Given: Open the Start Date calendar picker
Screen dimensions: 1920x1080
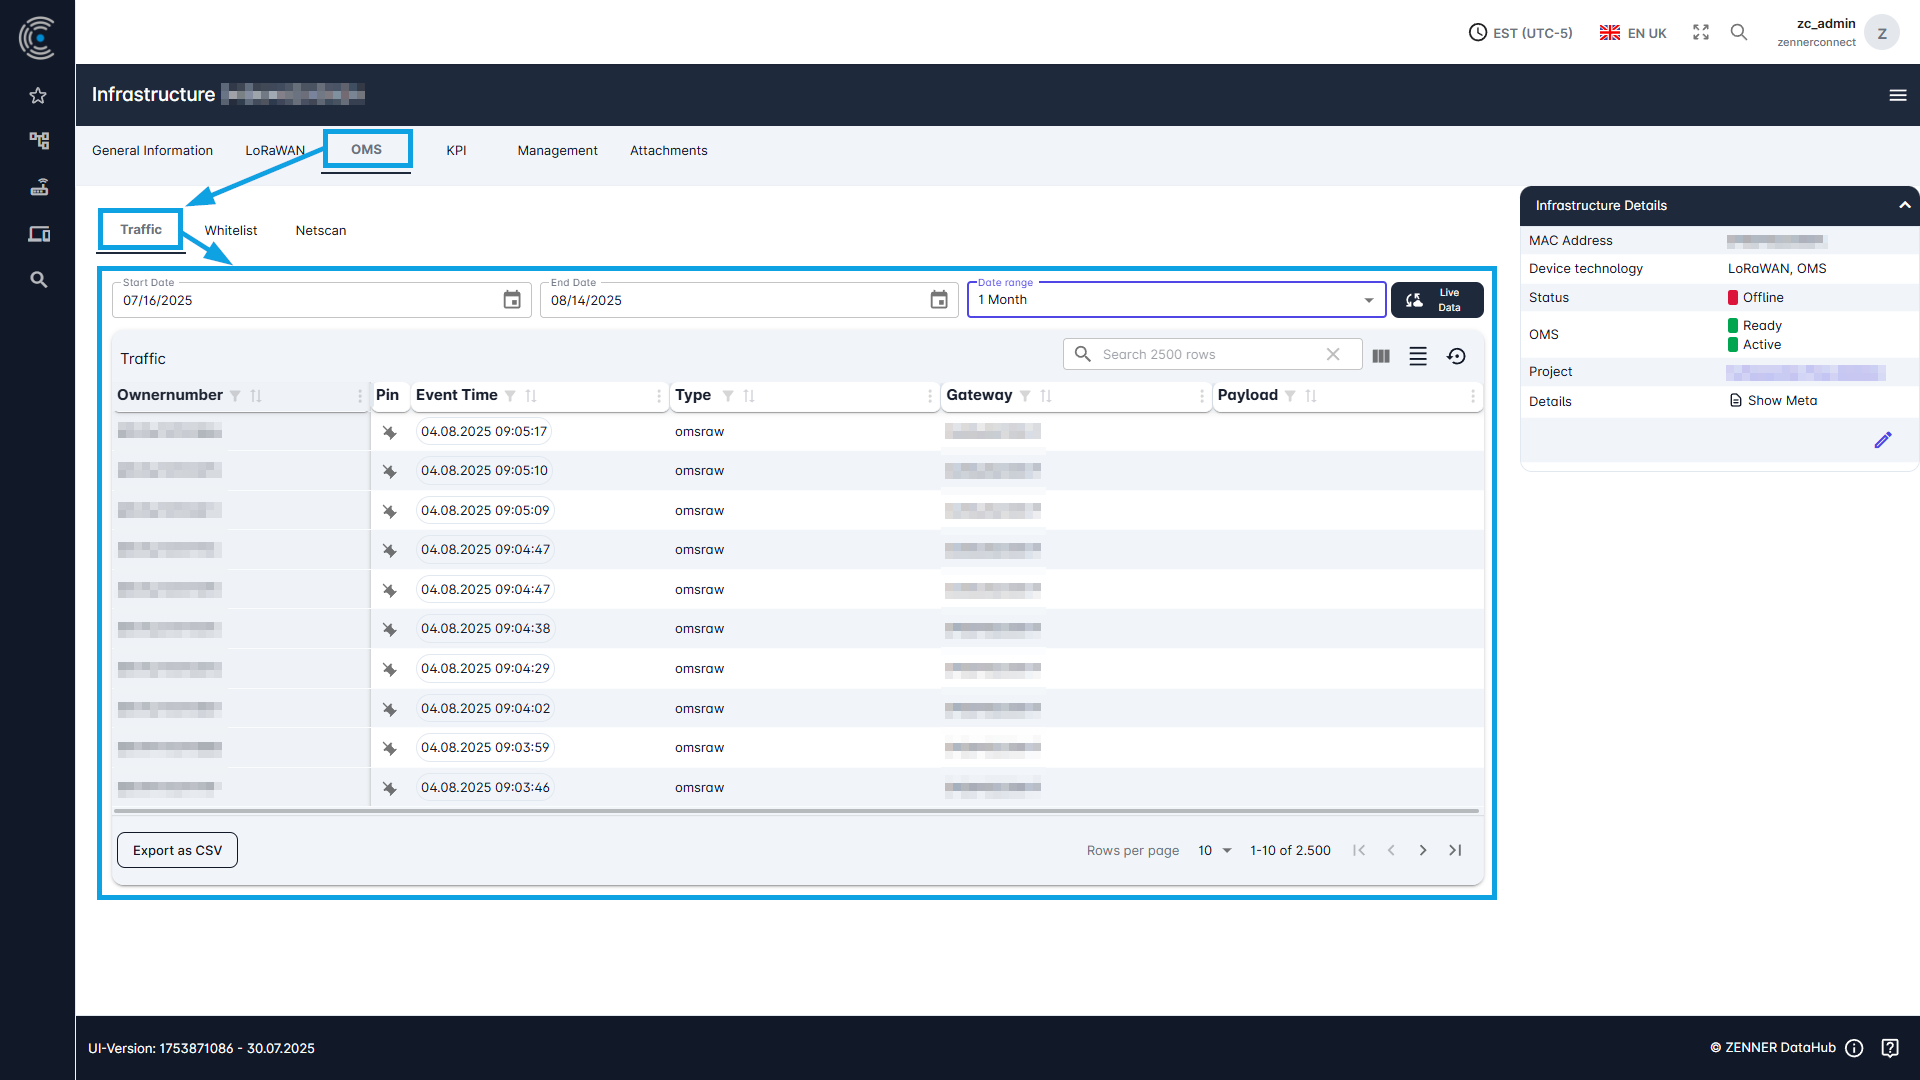Looking at the screenshot, I should click(511, 299).
